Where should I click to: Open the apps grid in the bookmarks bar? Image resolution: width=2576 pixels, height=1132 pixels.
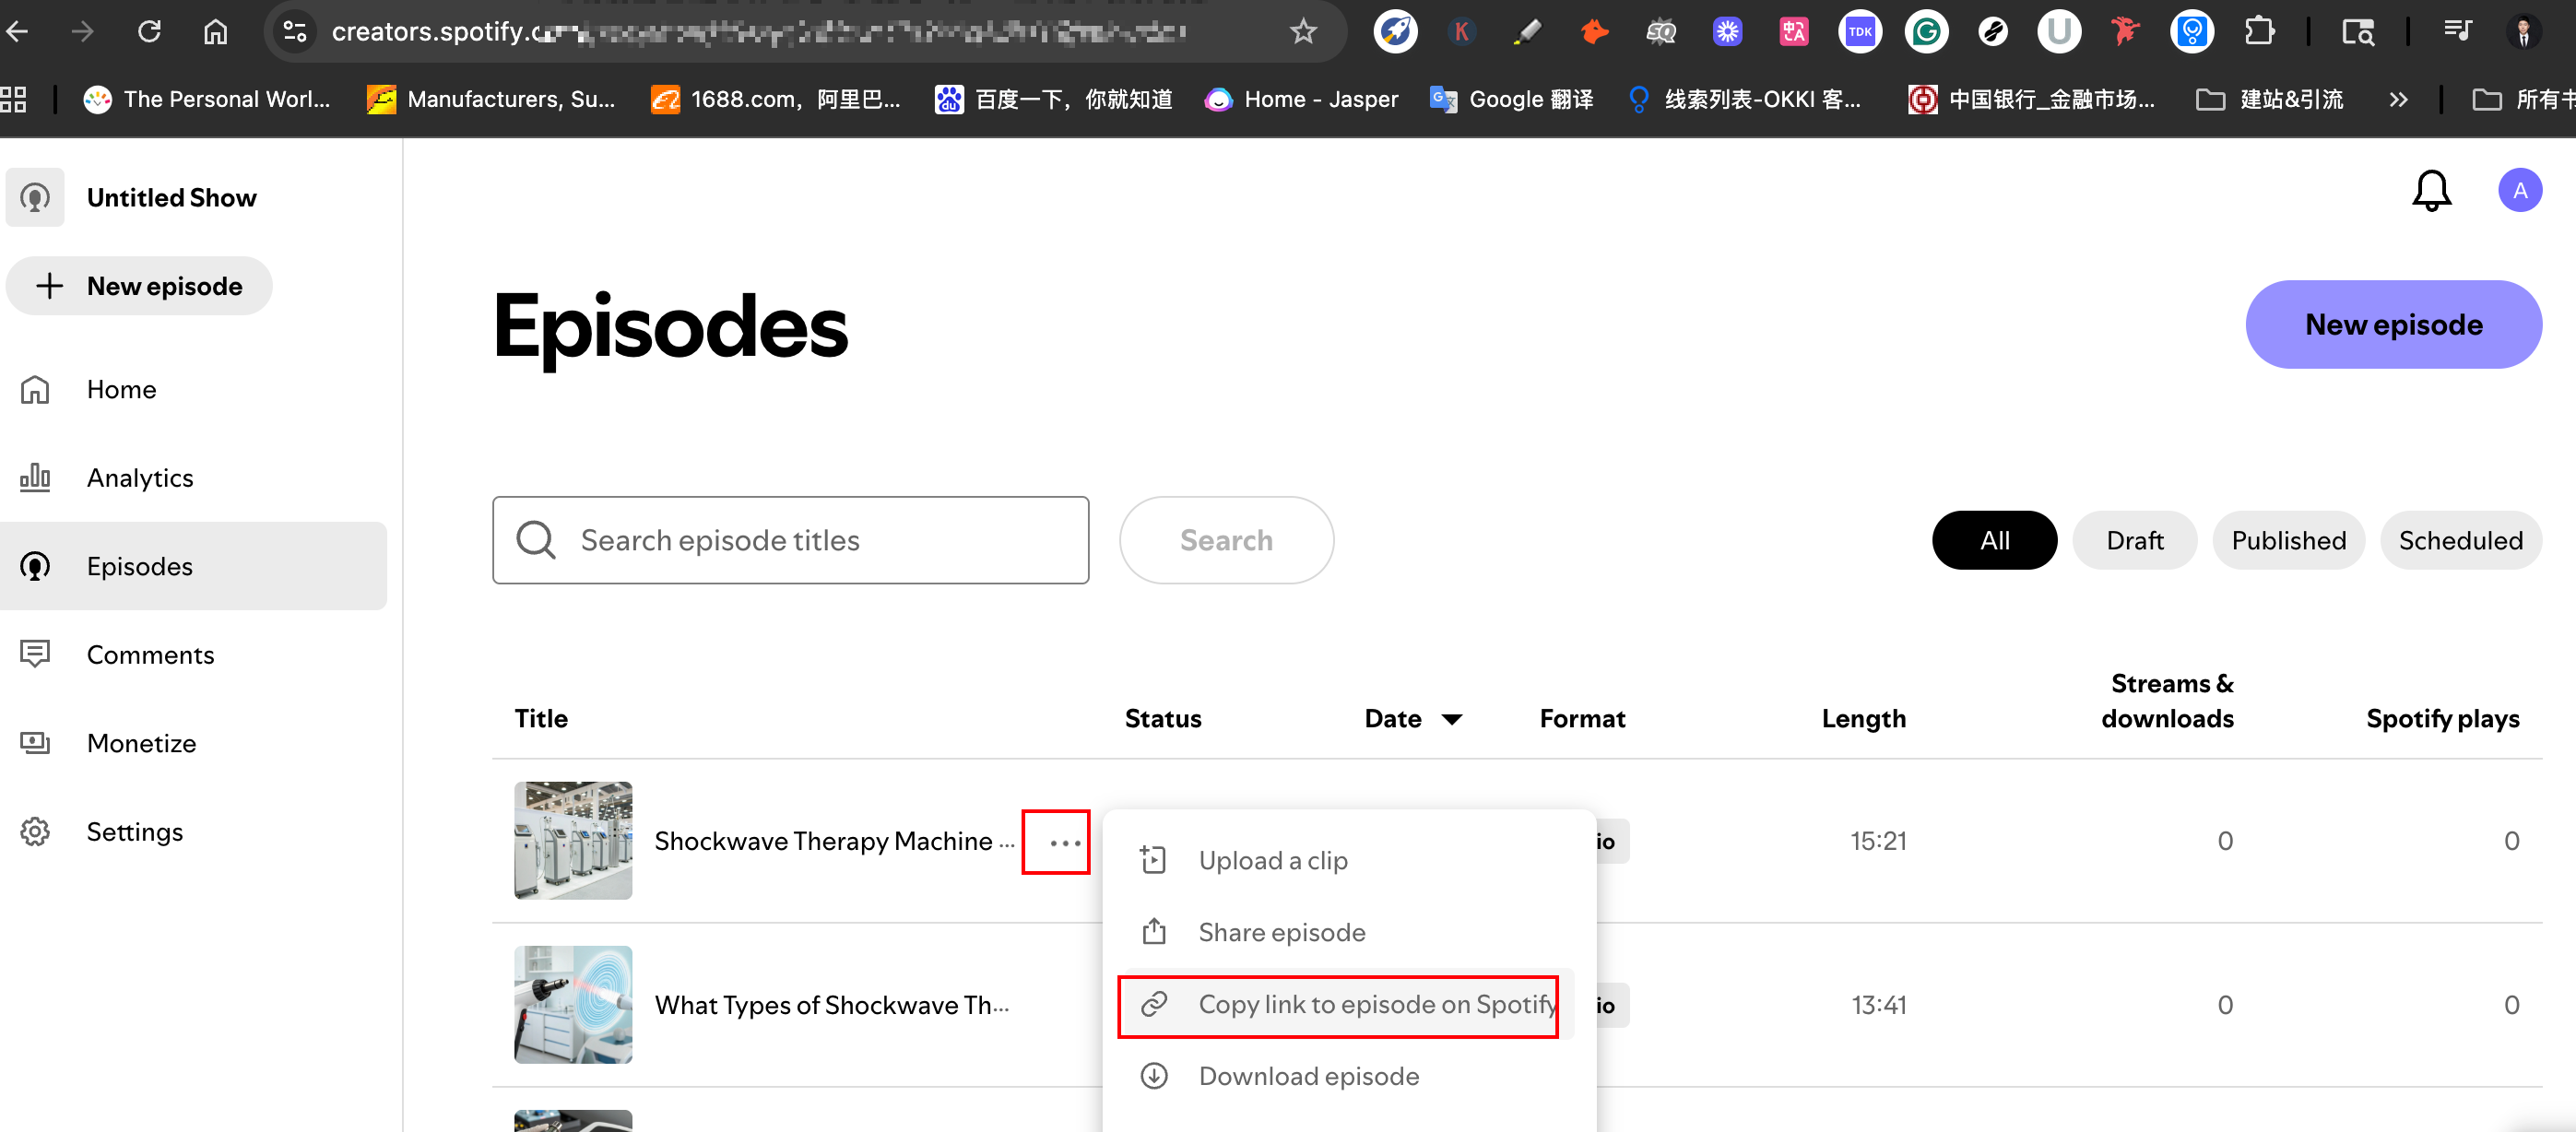[13, 99]
